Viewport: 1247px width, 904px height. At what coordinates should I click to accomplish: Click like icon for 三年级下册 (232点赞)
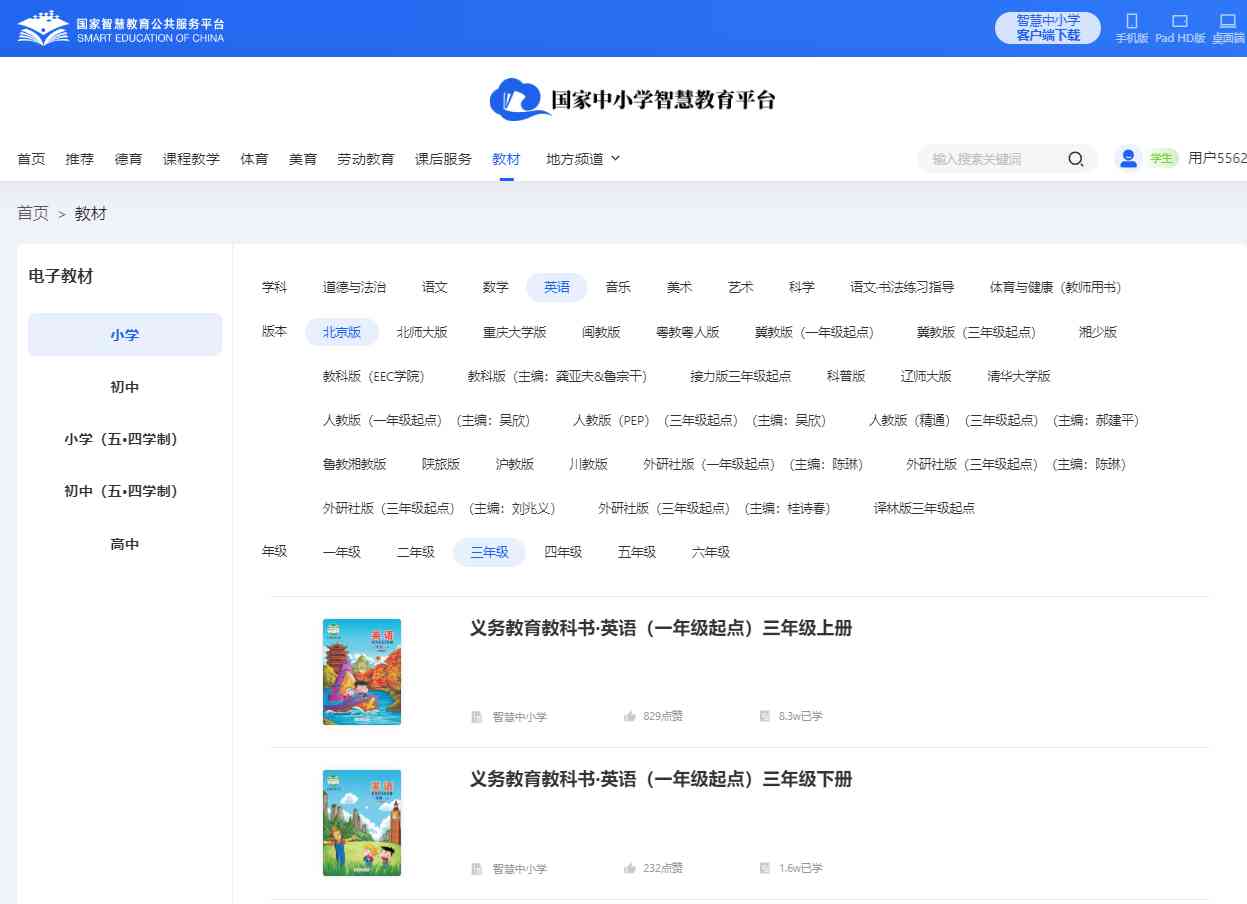click(x=630, y=868)
